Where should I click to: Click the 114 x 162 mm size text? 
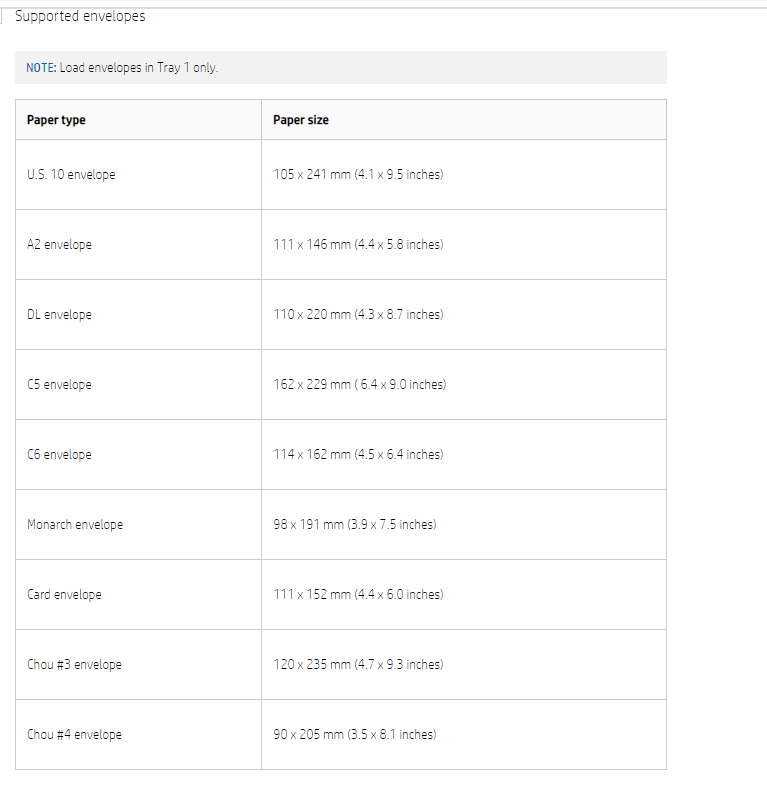click(358, 455)
